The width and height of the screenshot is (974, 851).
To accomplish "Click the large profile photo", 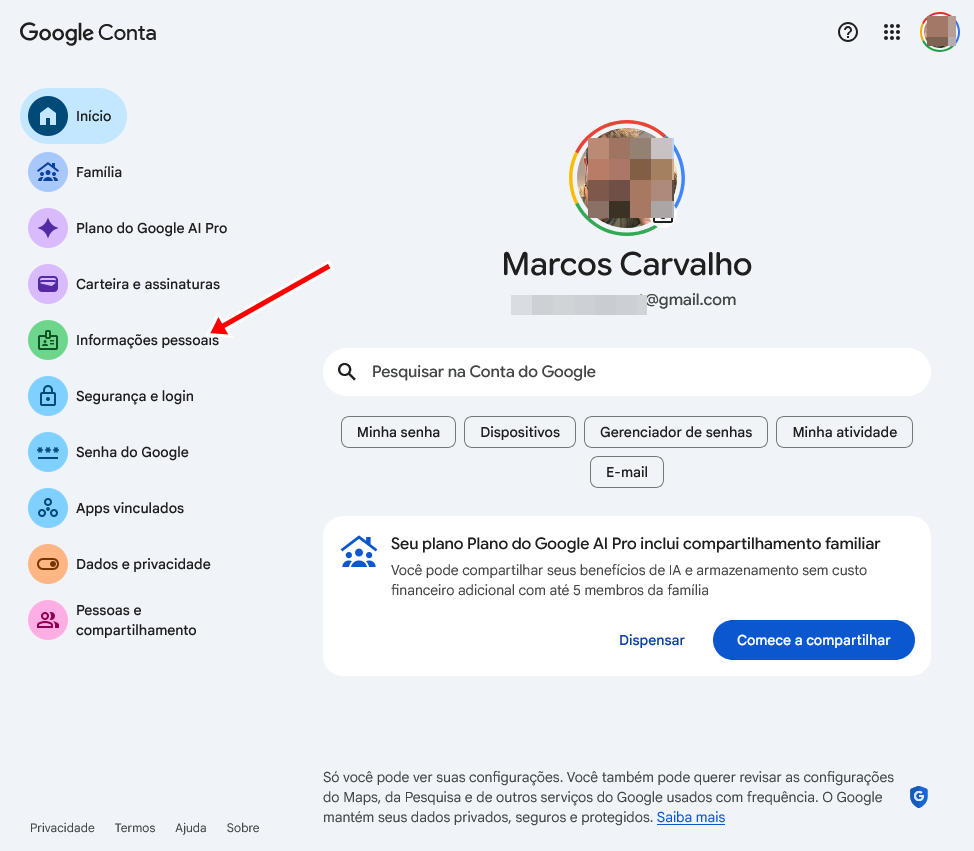I will click(627, 178).
